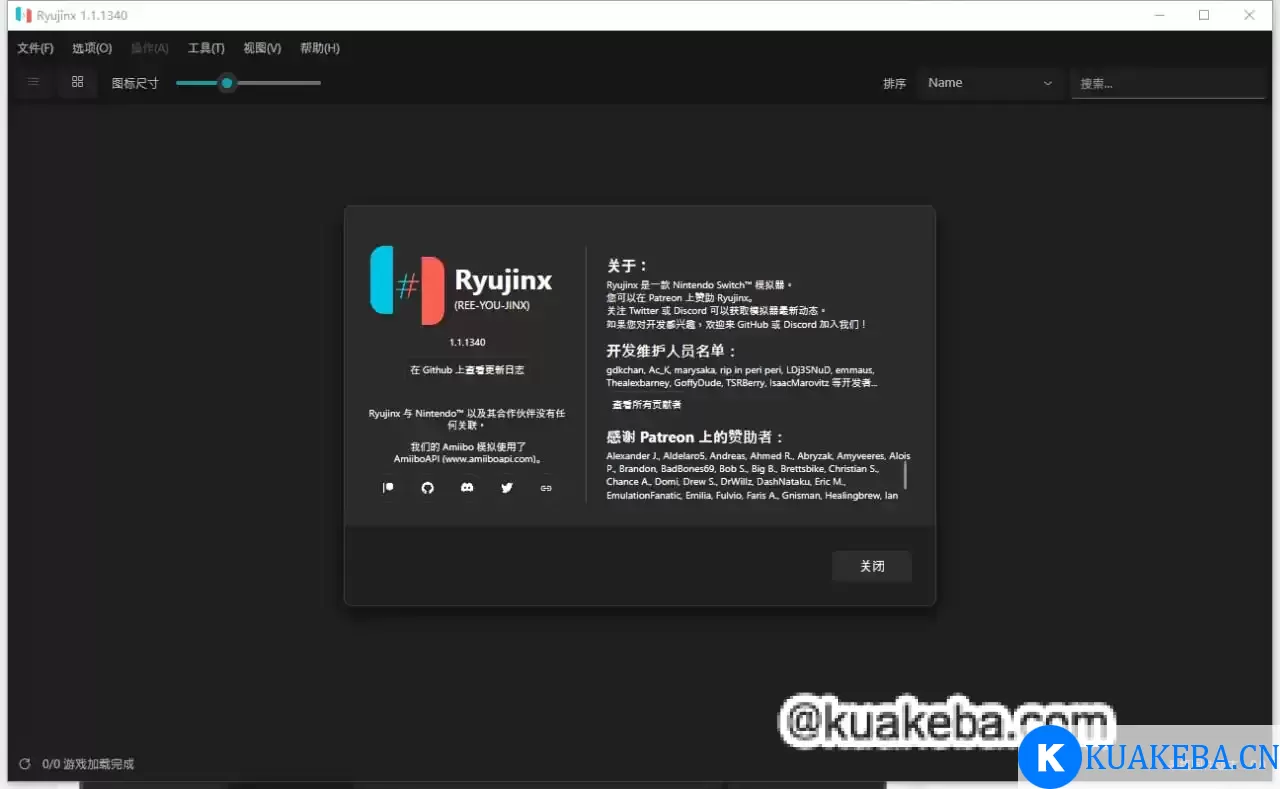The height and width of the screenshot is (789, 1280).
Task: Maximize the Ryujinx window
Action: (x=1204, y=15)
